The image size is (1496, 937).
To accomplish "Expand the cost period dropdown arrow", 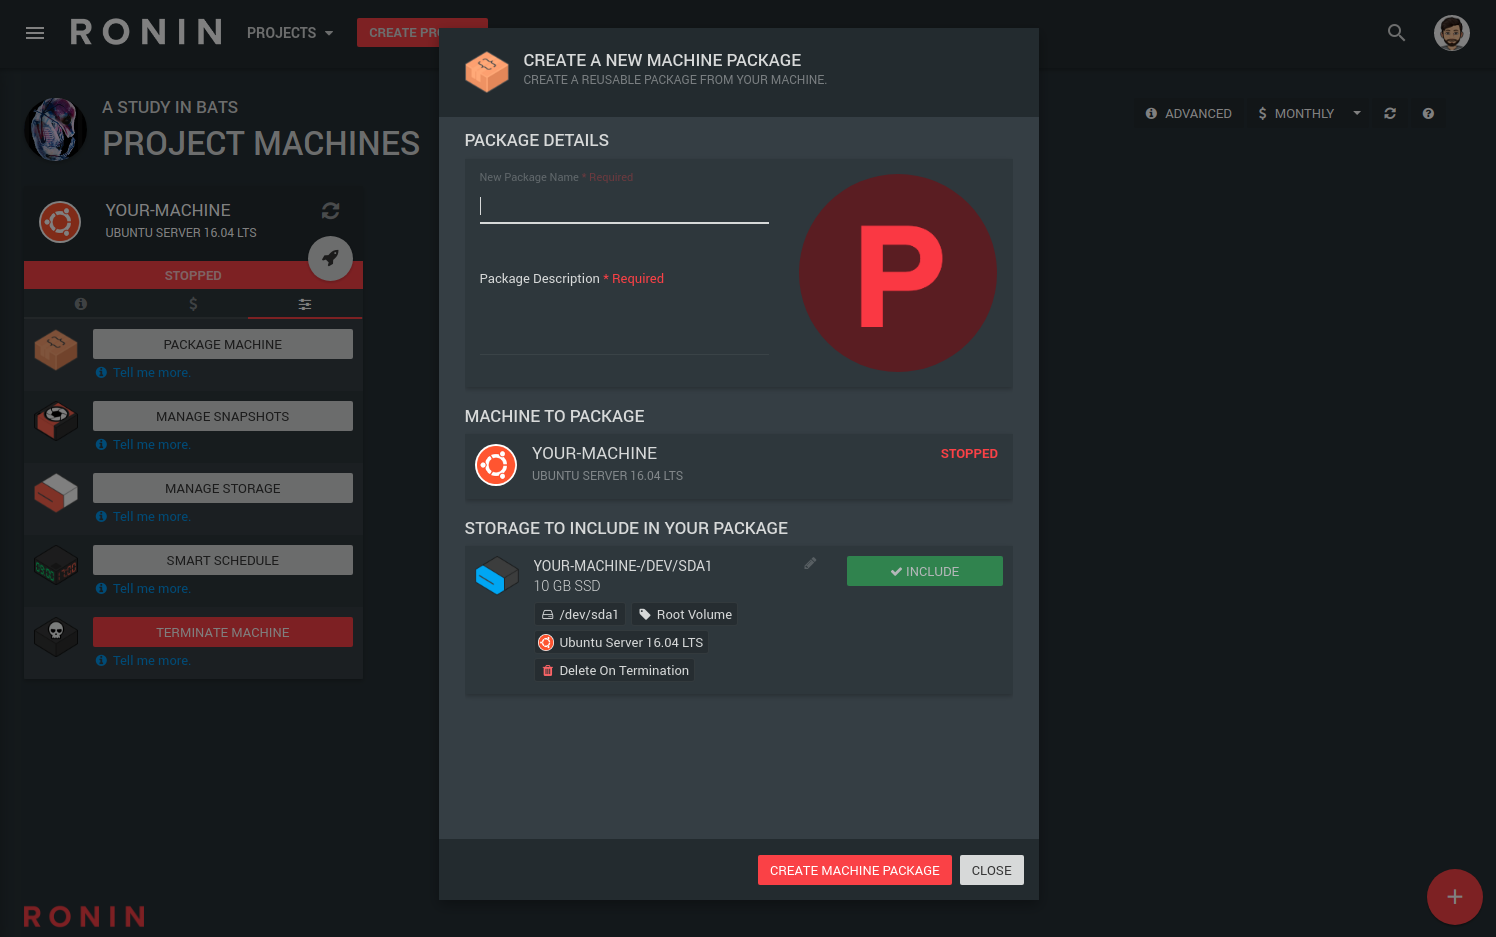I will click(1357, 114).
